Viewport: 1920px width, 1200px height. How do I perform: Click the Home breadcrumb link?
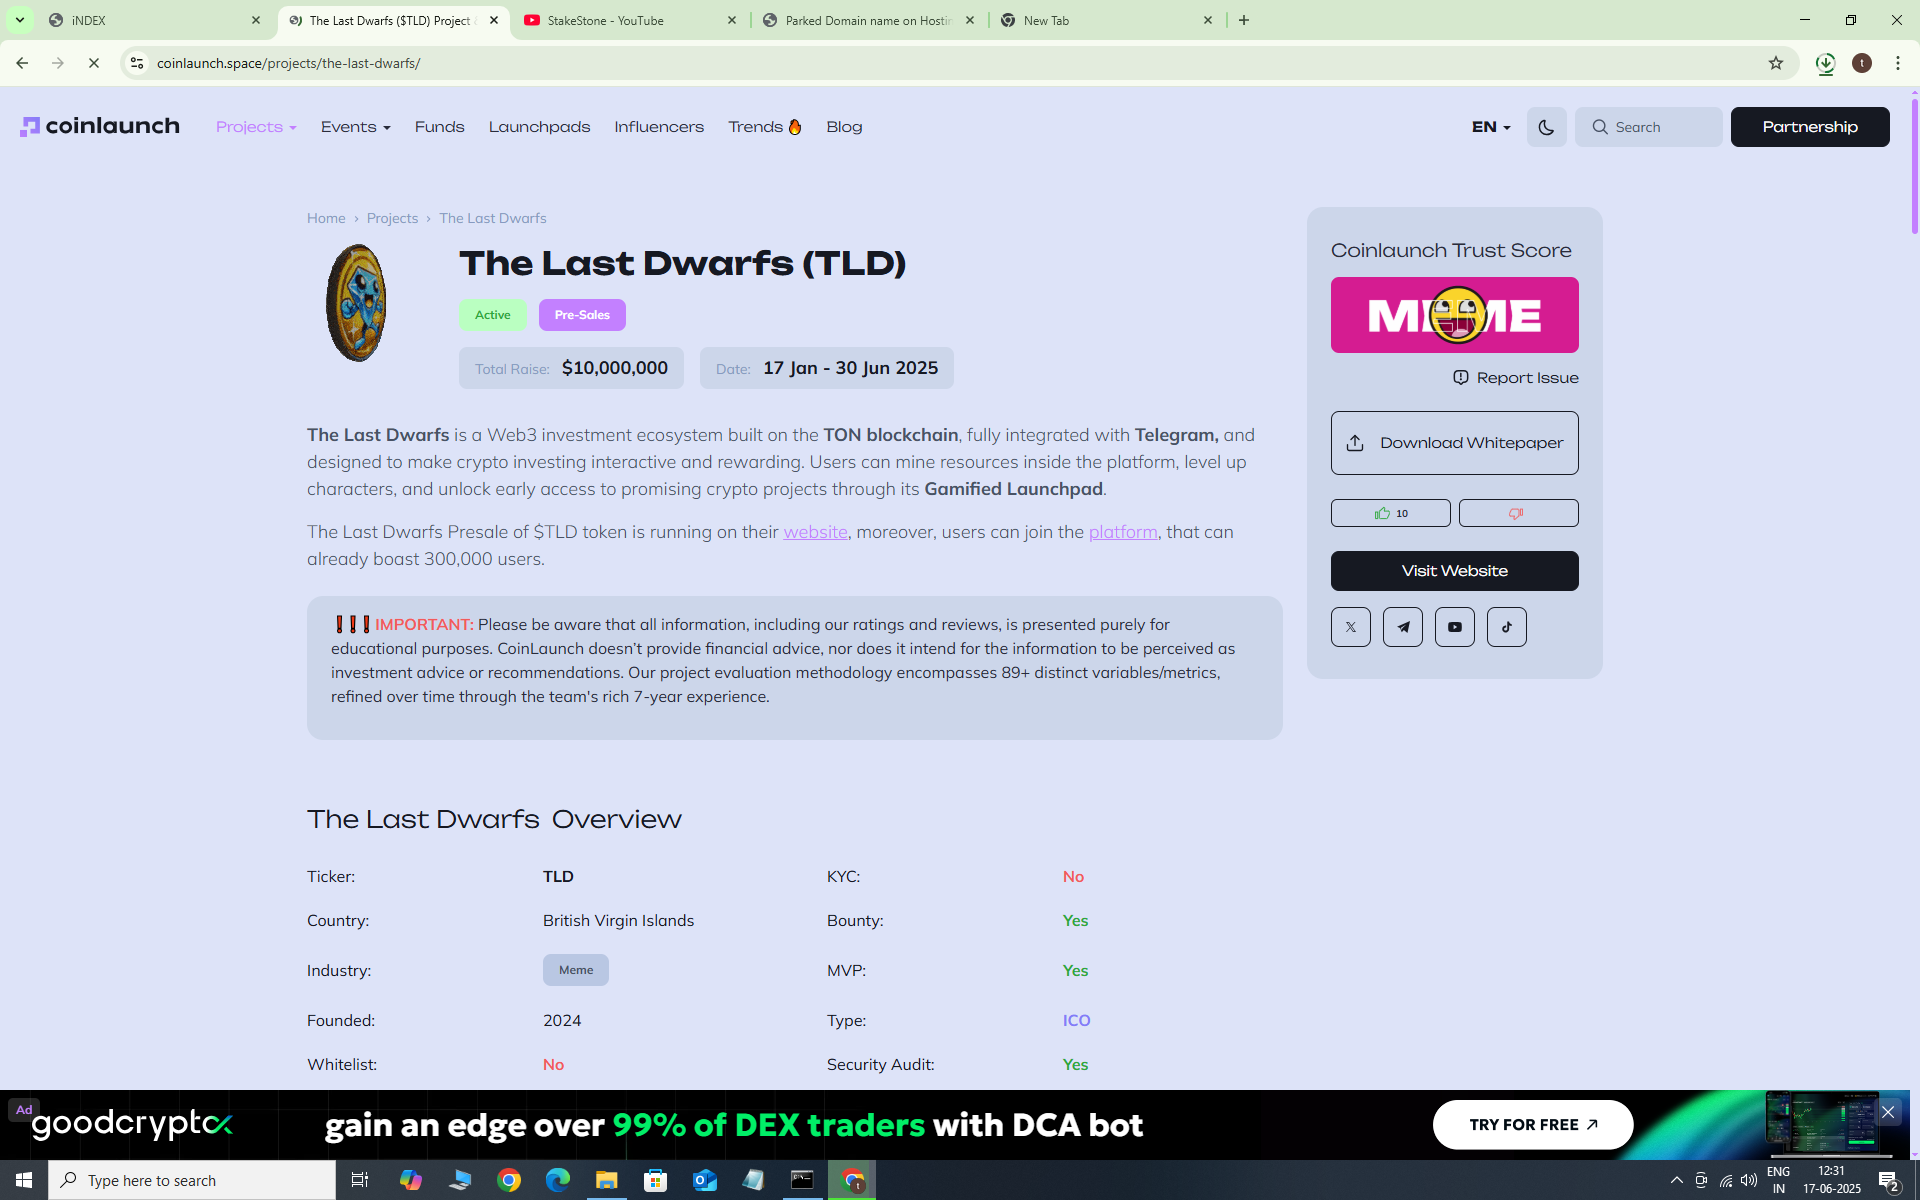point(326,218)
